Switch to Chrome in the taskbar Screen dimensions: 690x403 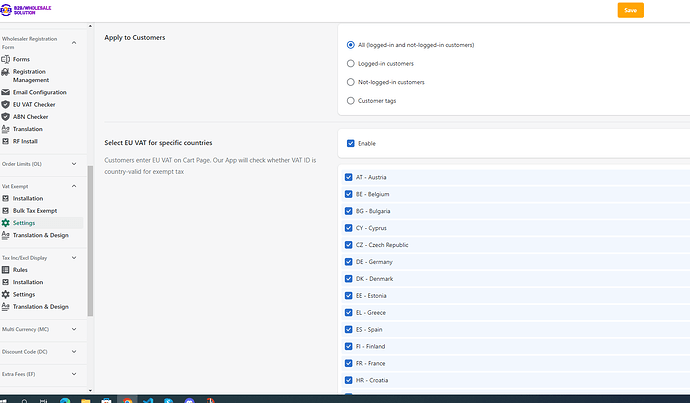[x=128, y=400]
